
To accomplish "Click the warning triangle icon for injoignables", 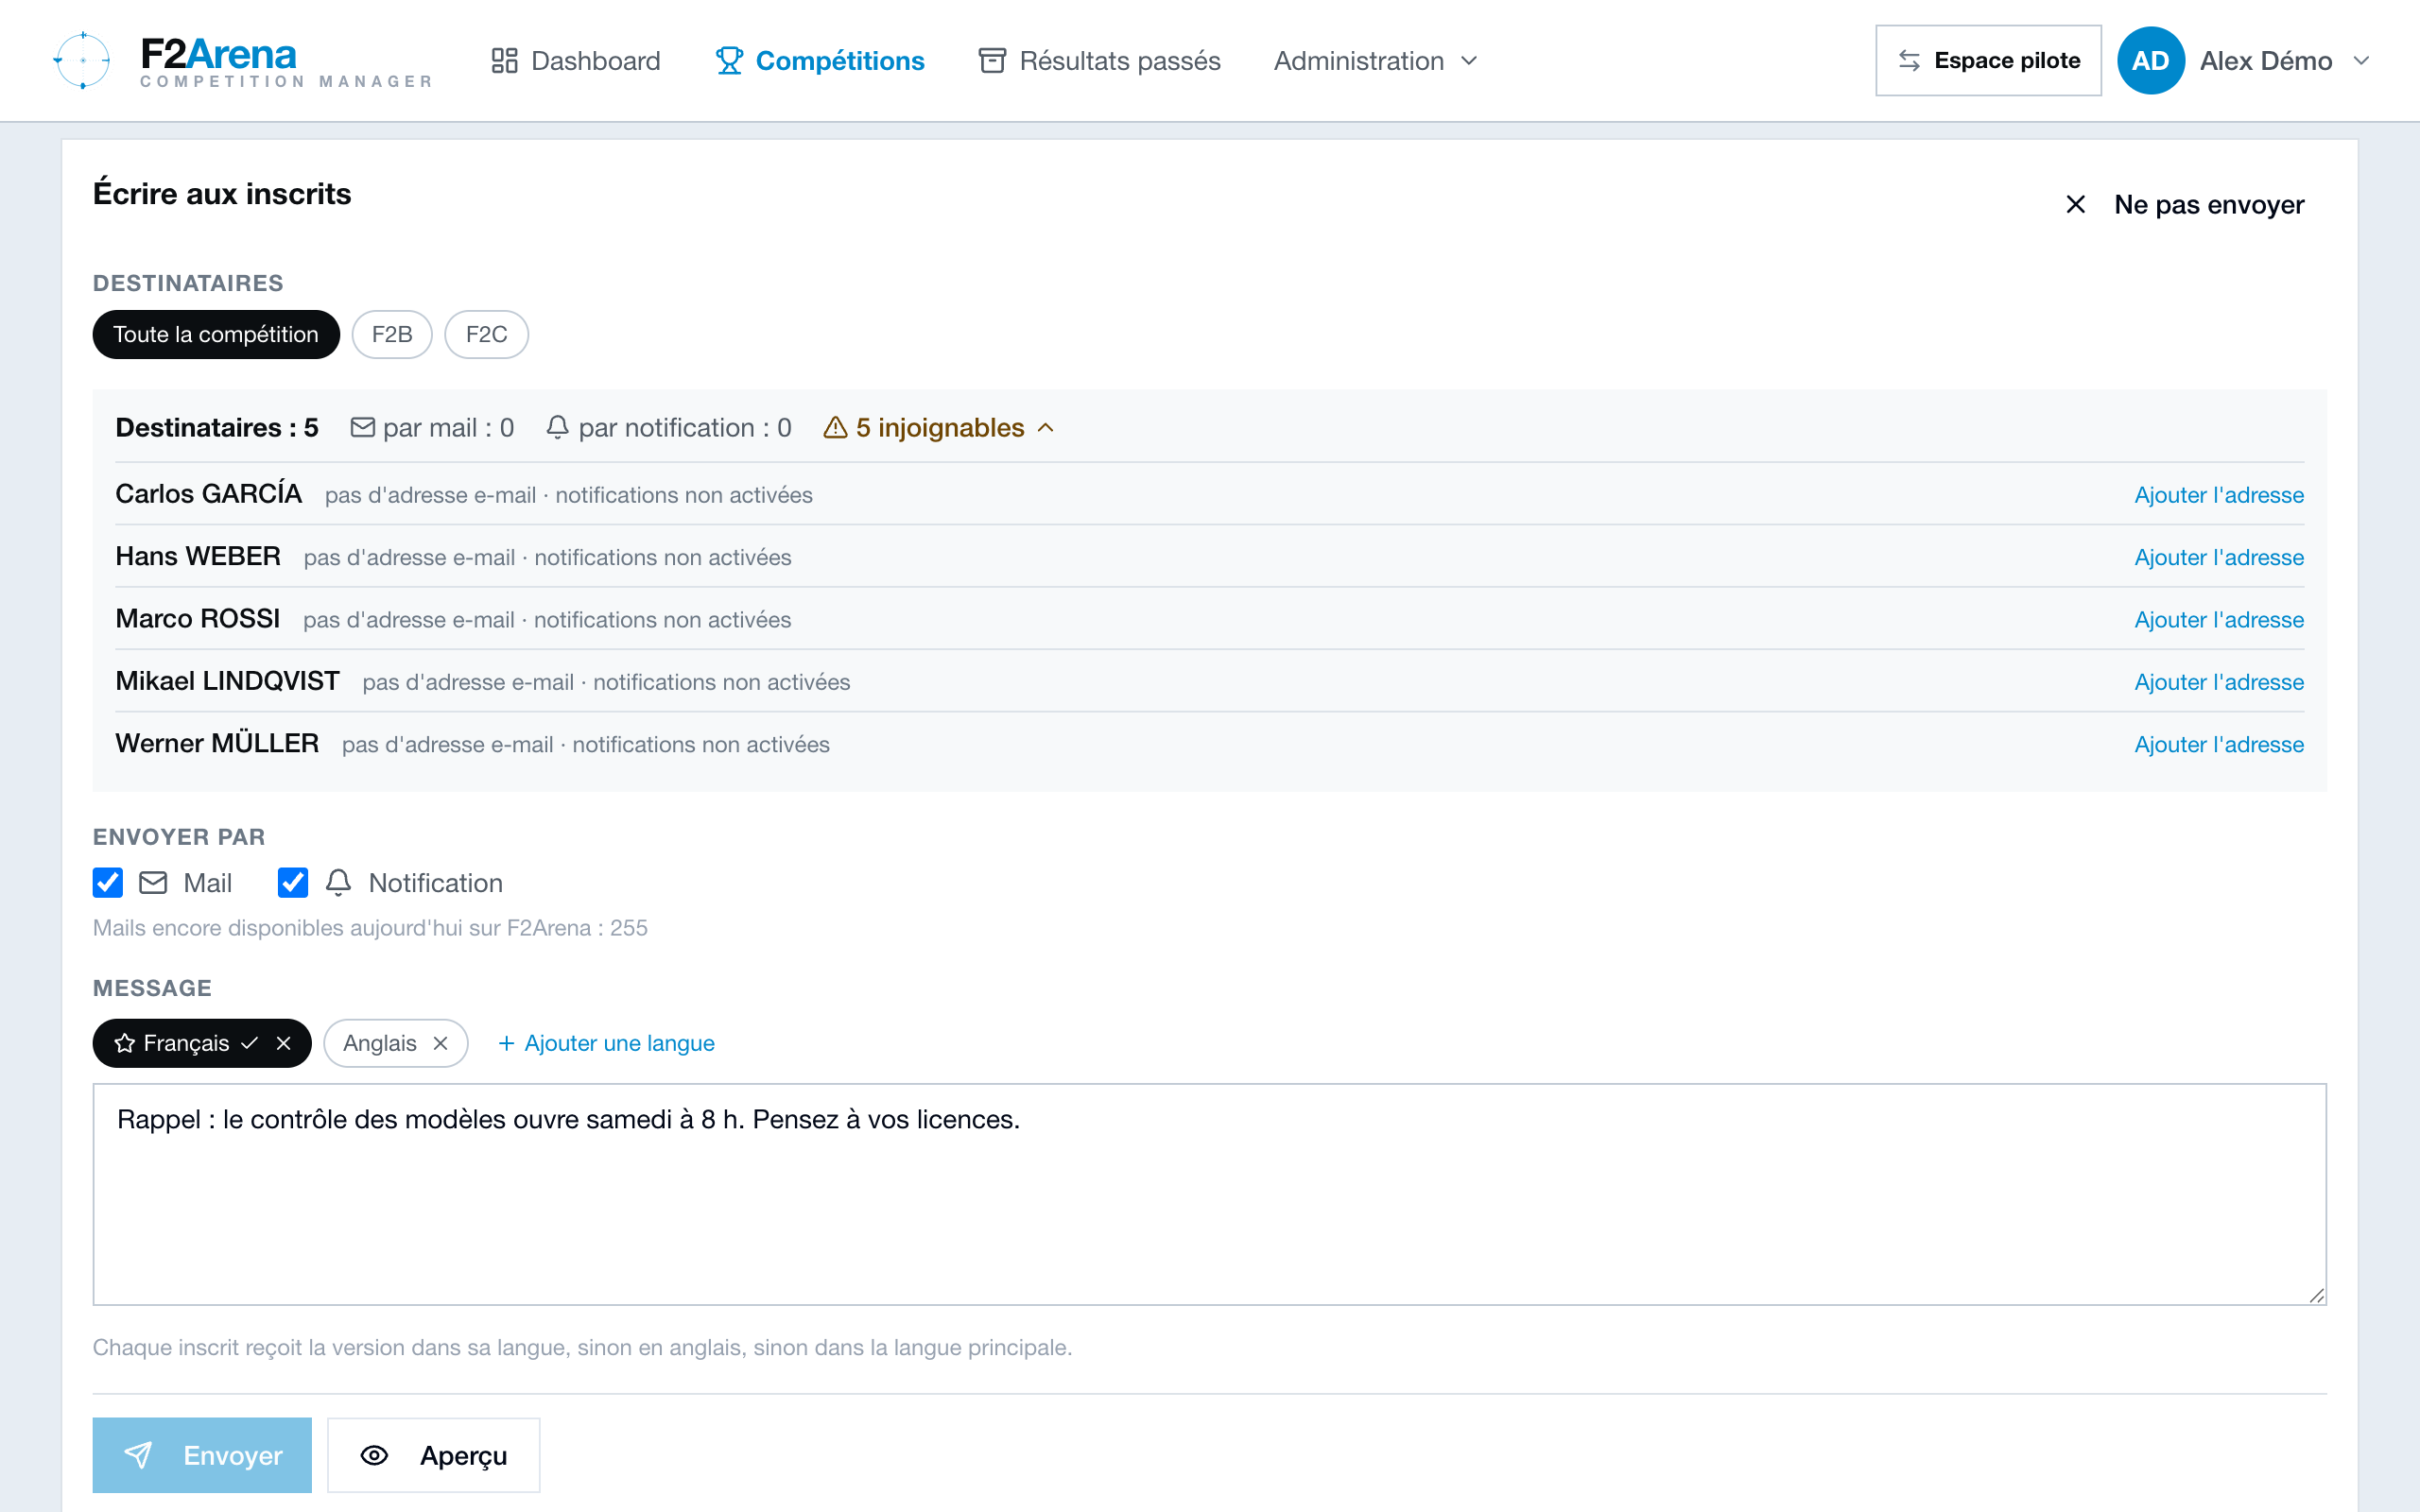I will [835, 428].
